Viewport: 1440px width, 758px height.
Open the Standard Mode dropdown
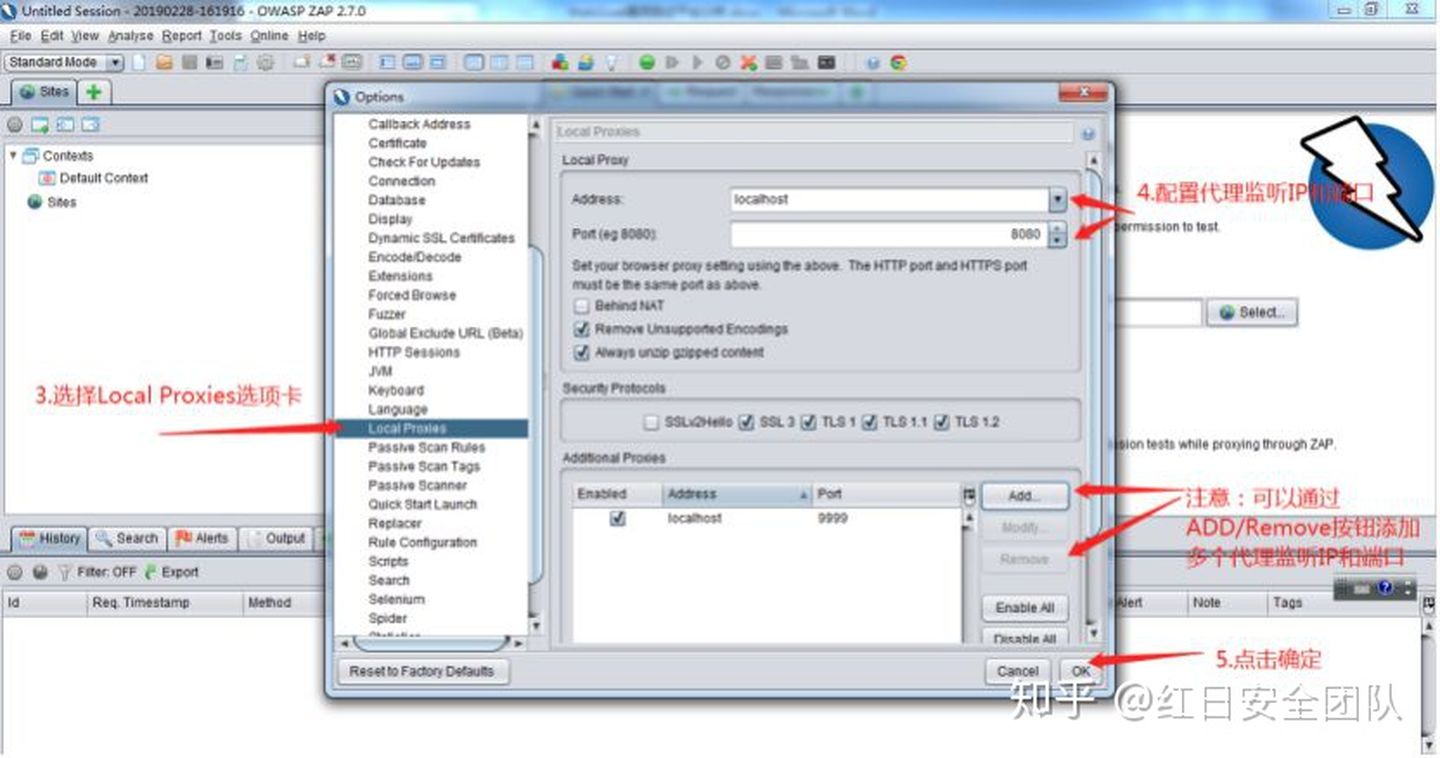point(64,62)
